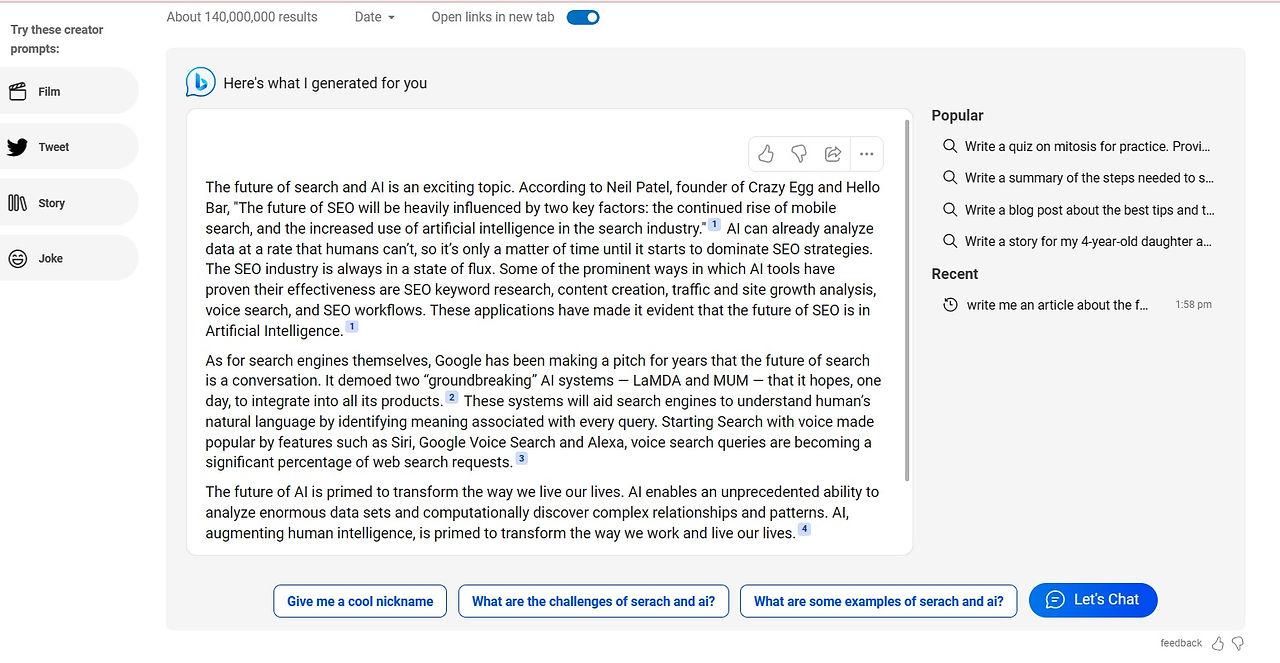This screenshot has height=663, width=1280.
Task: Click search icon beside blog post suggestion
Action: click(x=950, y=210)
